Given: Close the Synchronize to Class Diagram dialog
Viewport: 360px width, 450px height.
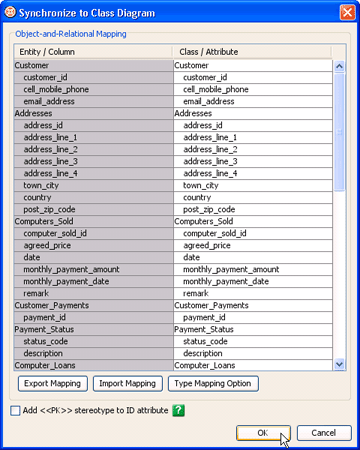Looking at the screenshot, I should pos(347,13).
